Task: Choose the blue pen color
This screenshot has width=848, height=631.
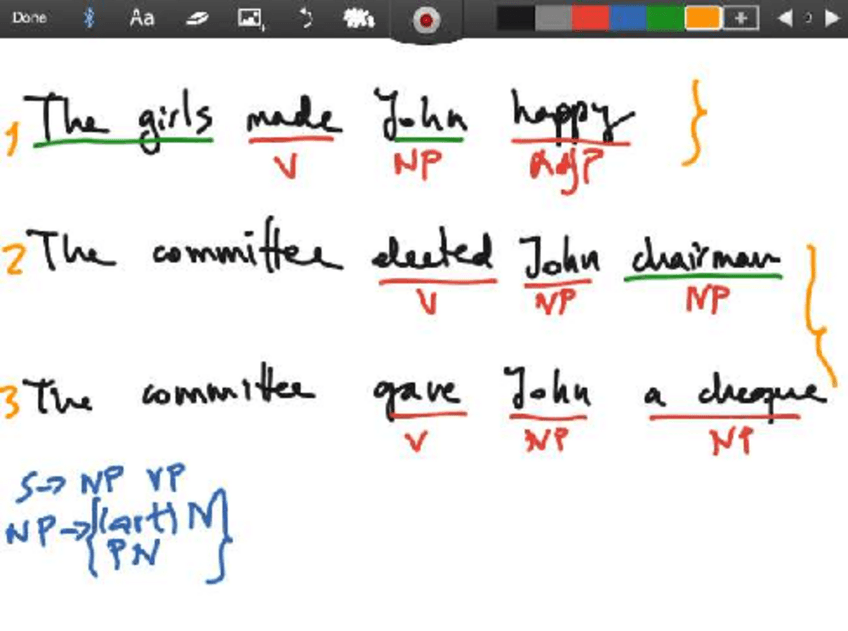Action: 627,18
